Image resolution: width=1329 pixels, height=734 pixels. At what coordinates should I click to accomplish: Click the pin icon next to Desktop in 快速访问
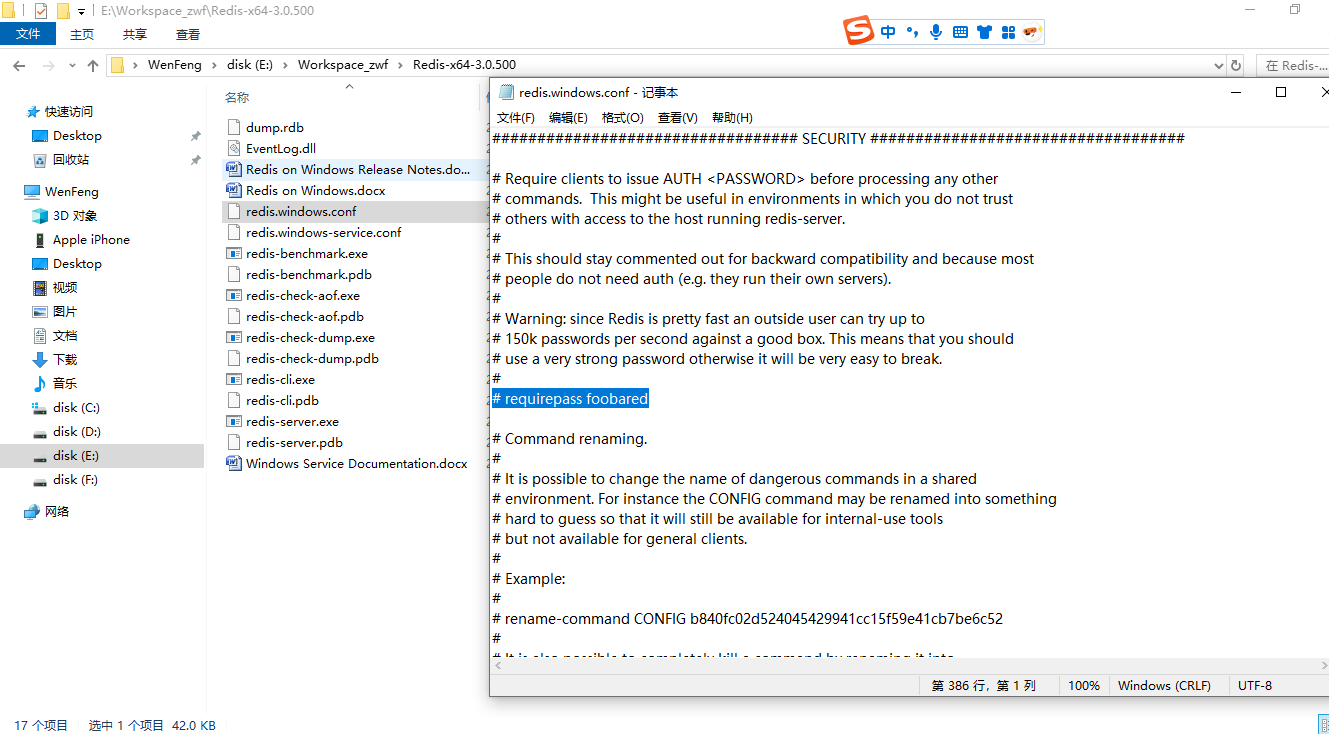(196, 136)
